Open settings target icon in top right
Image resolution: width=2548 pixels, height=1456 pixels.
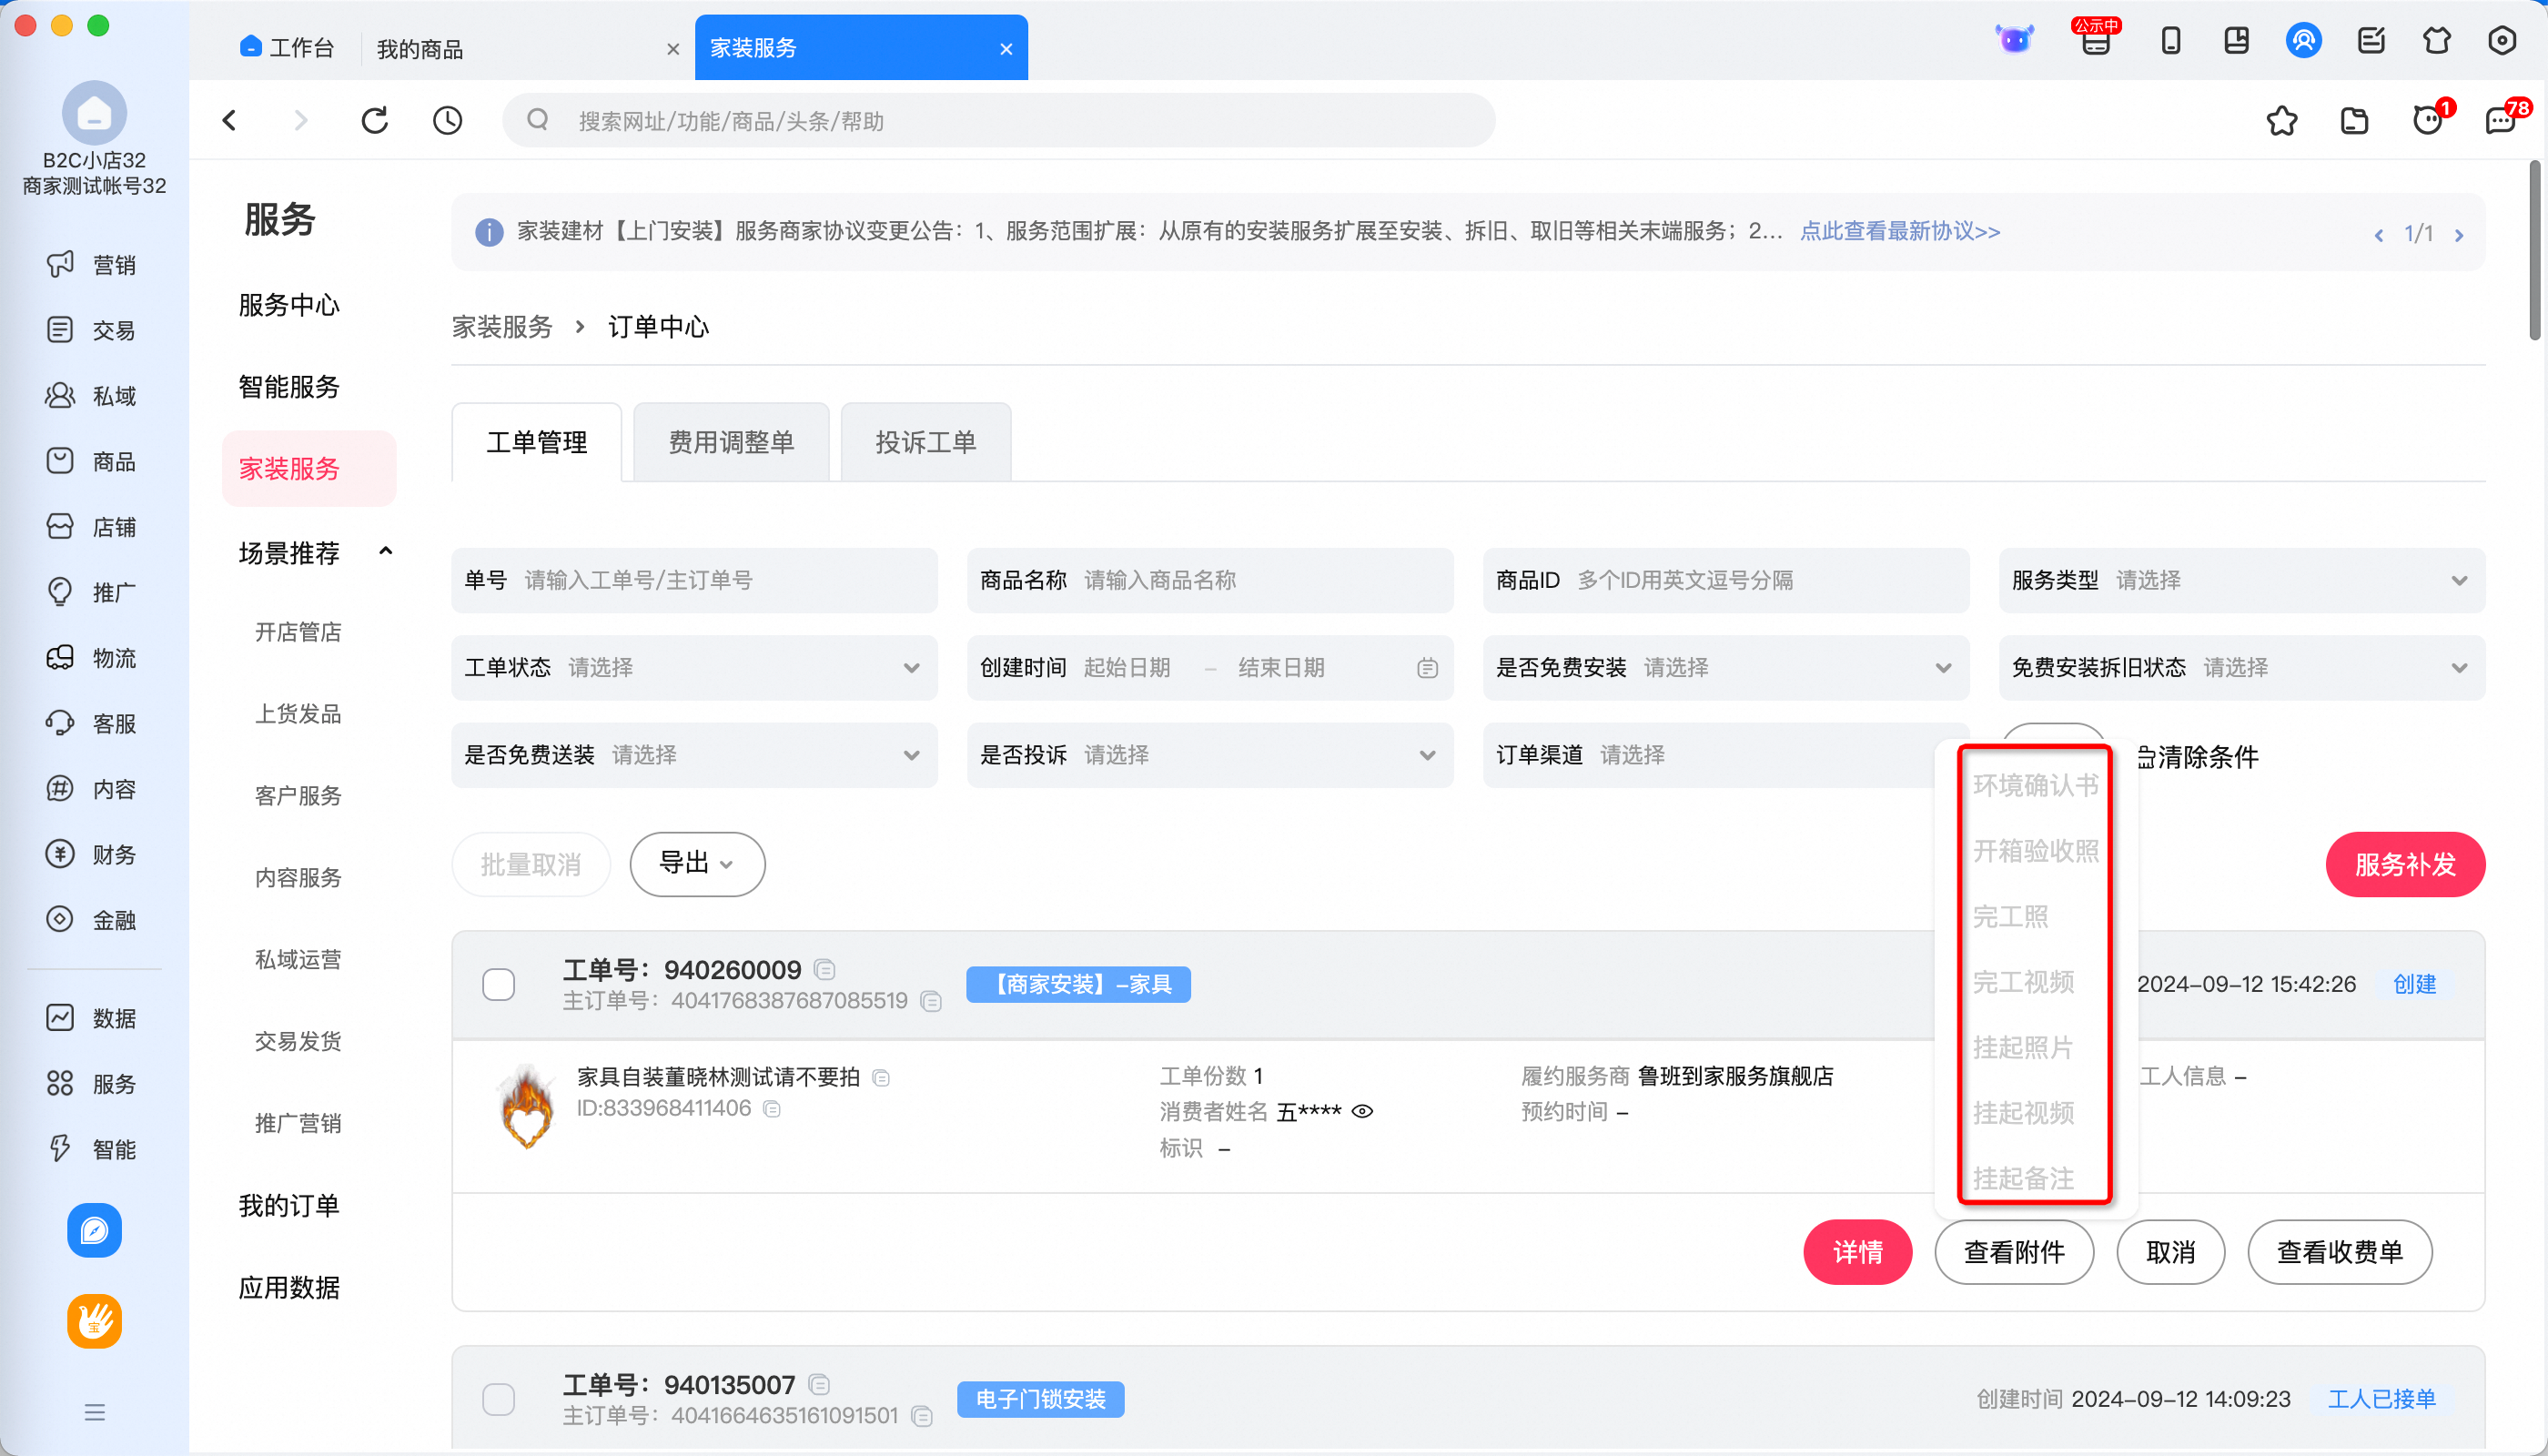(2502, 41)
